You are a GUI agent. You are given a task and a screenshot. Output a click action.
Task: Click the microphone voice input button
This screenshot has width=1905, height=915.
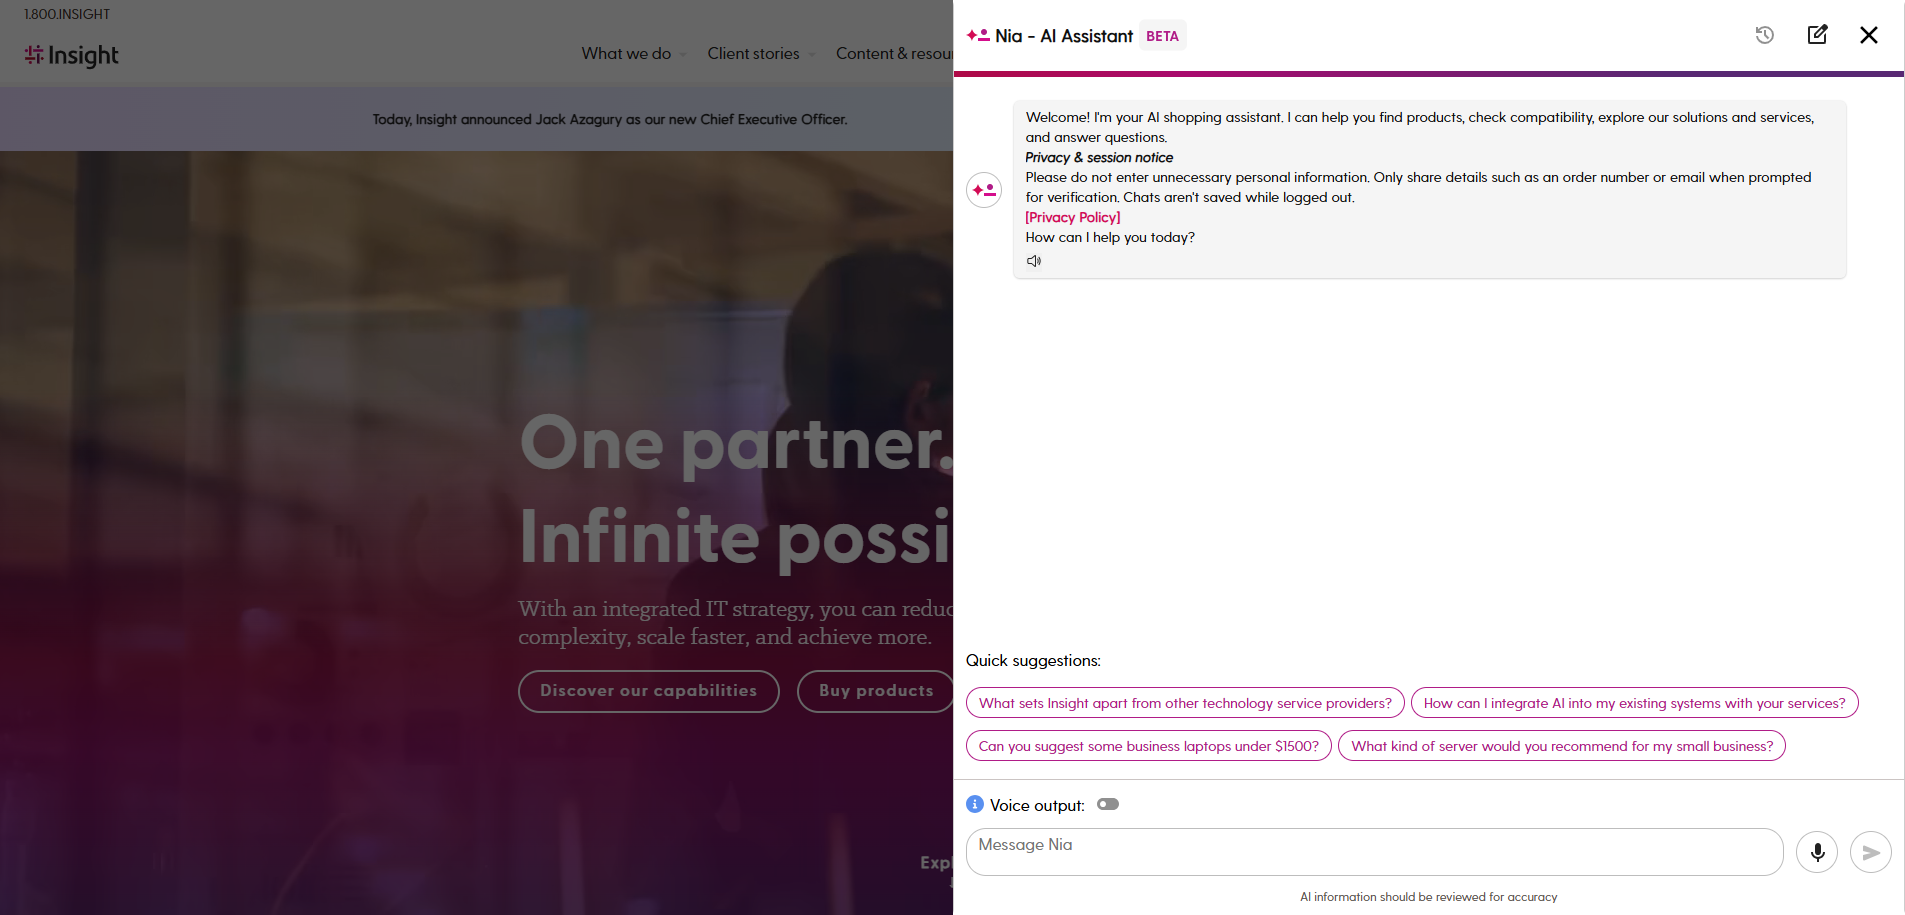(1817, 852)
